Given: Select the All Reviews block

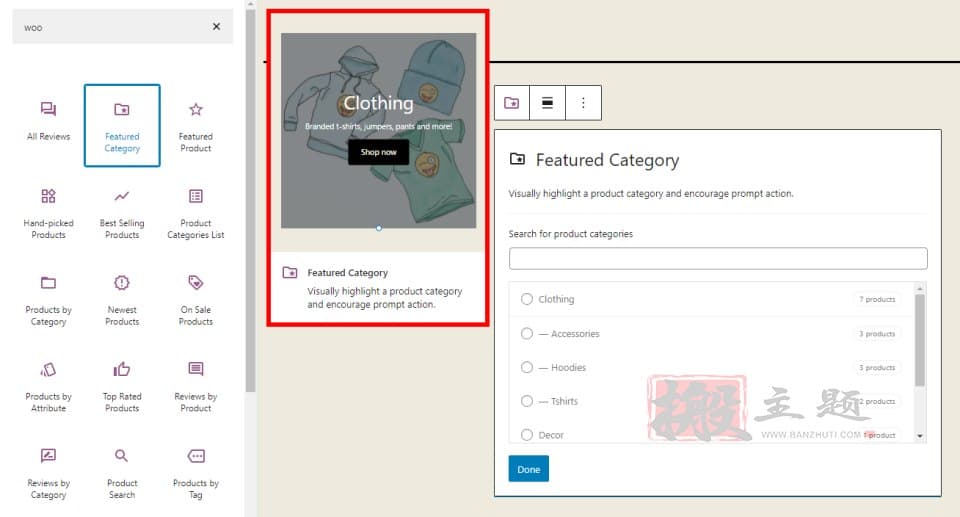Looking at the screenshot, I should coord(48,123).
